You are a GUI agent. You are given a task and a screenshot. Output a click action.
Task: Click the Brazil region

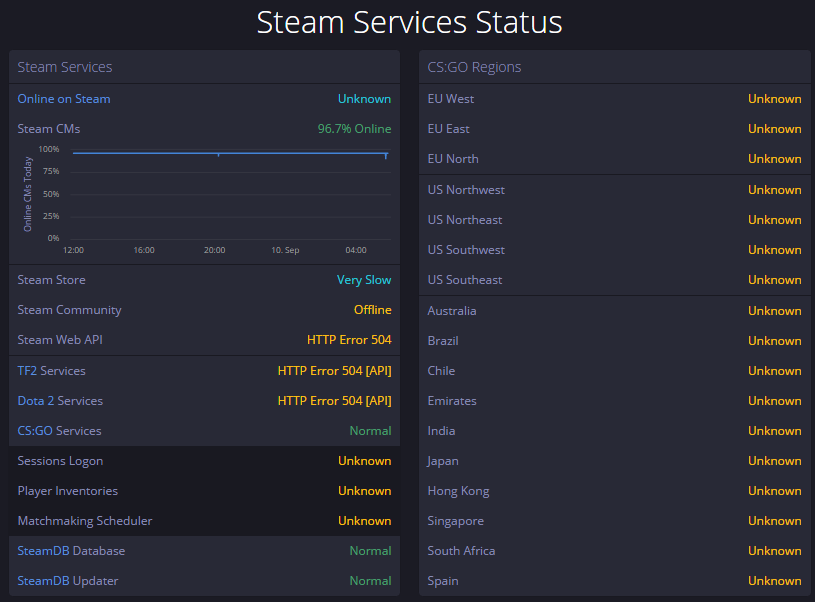coord(443,341)
